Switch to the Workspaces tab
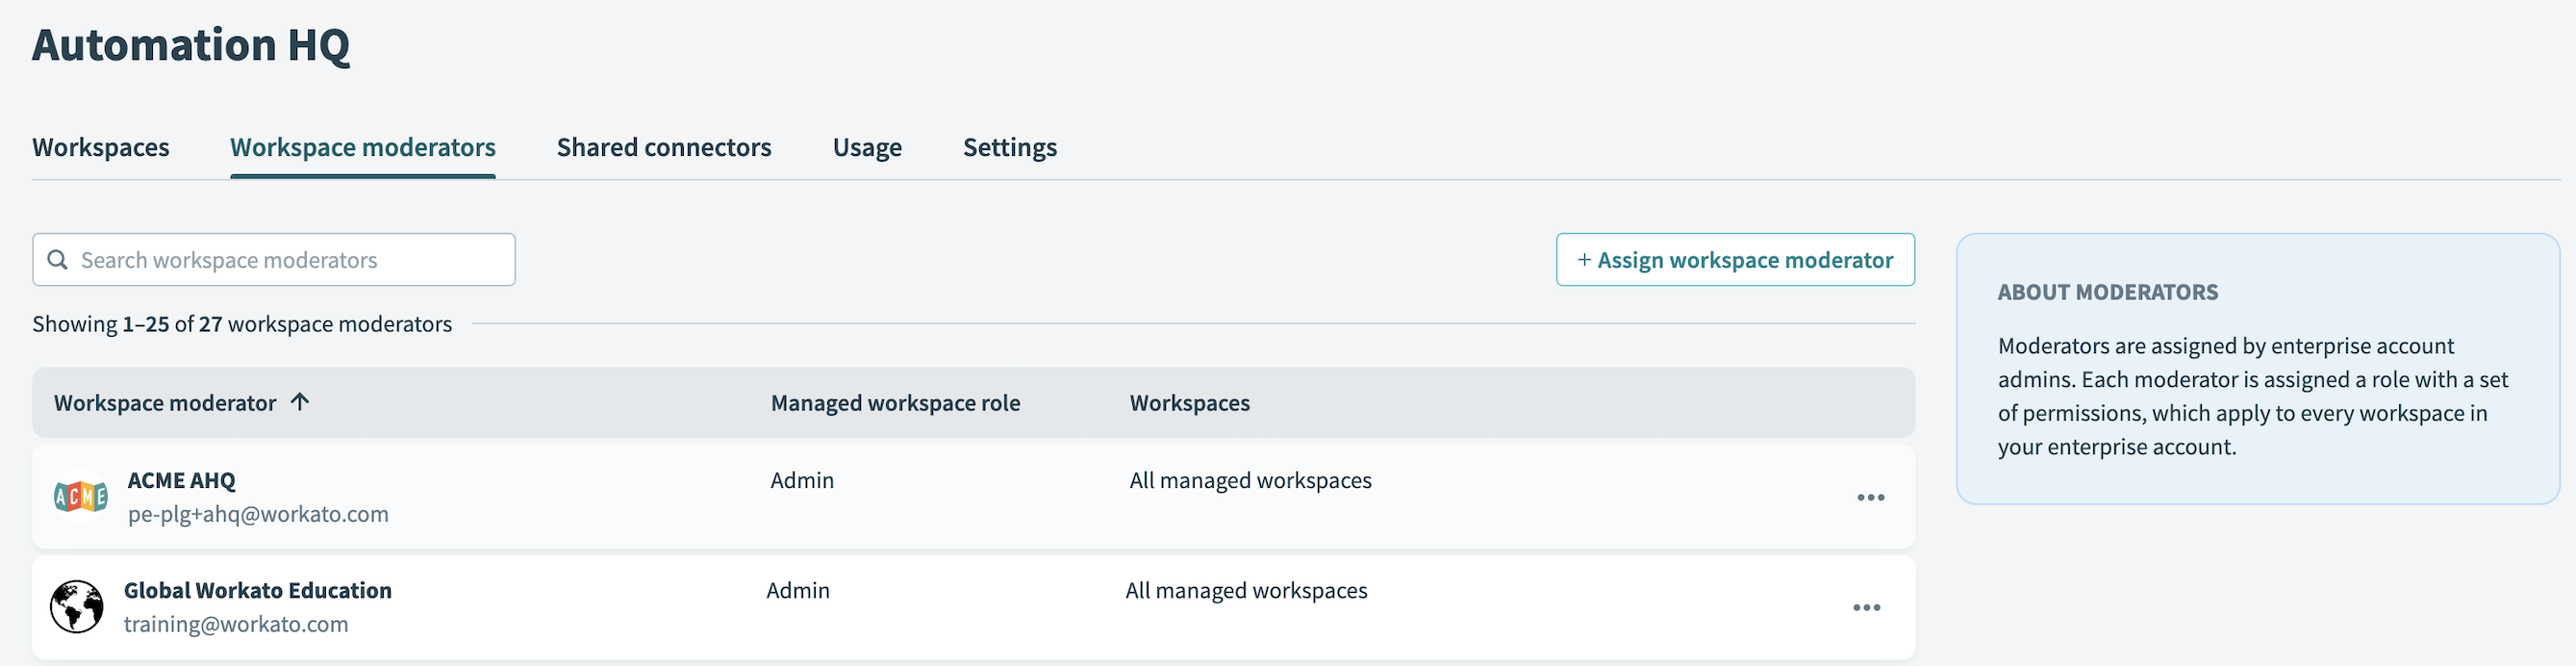This screenshot has width=2576, height=666. pos(101,147)
